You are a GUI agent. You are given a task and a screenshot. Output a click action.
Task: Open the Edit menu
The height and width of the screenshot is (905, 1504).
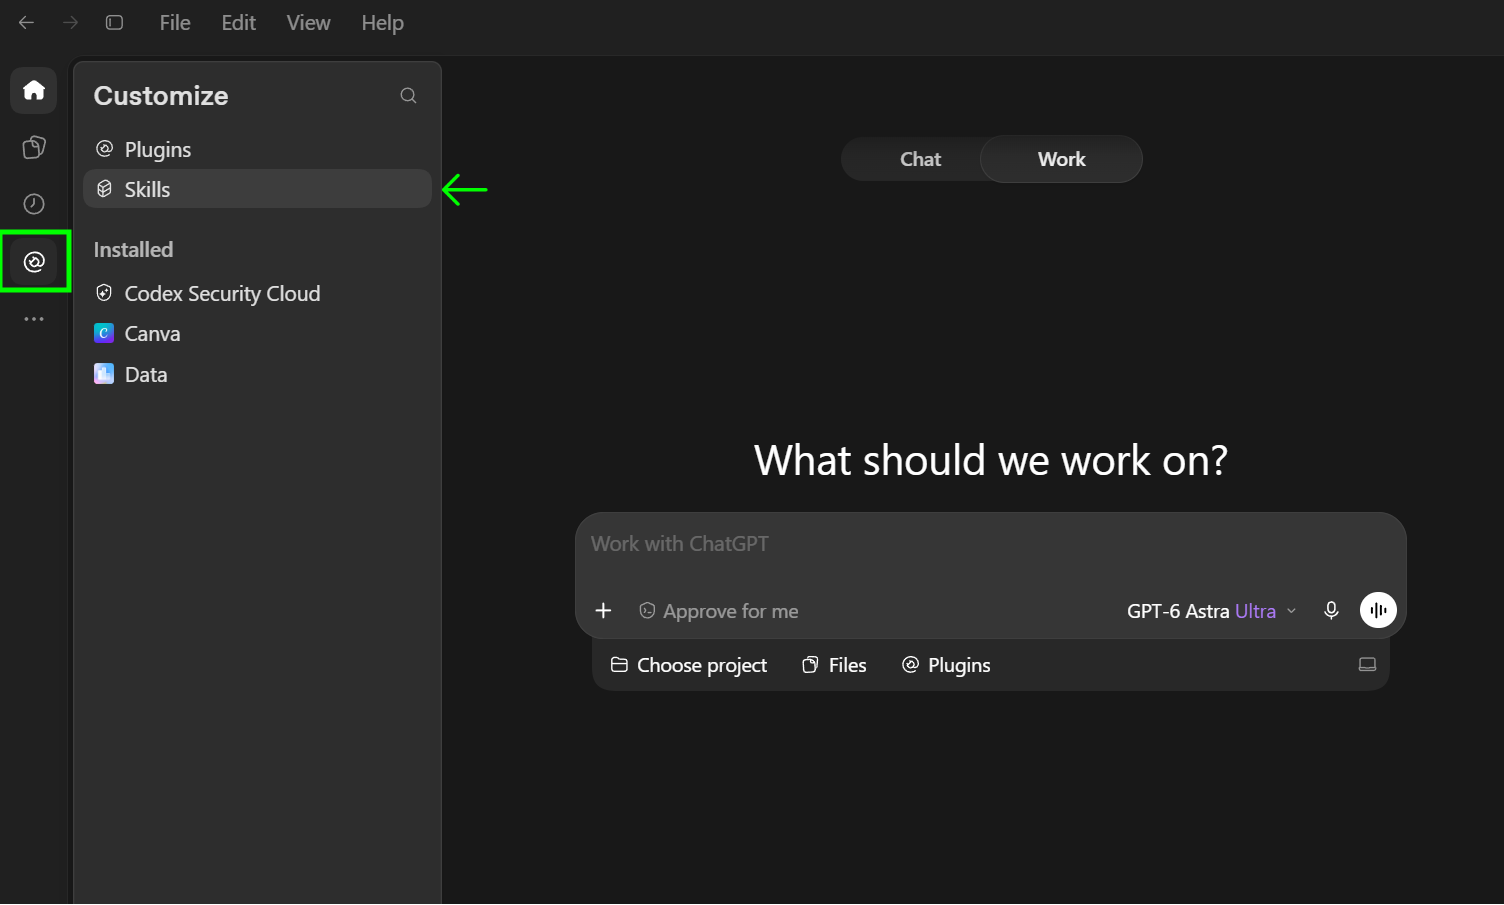pyautogui.click(x=239, y=23)
